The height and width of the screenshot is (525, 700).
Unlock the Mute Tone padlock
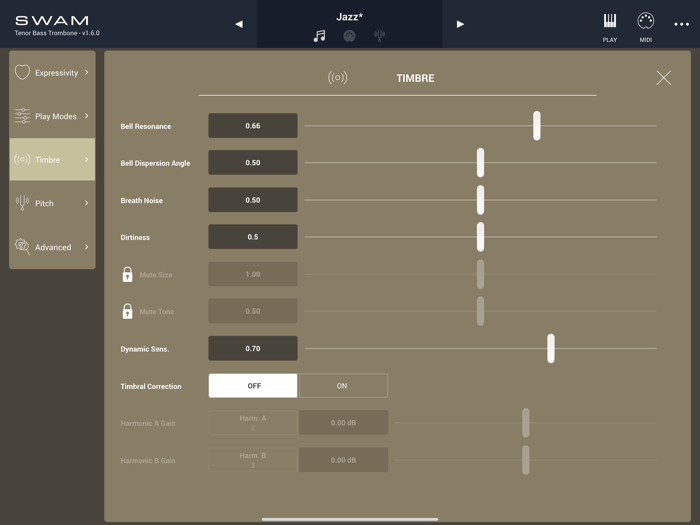[127, 311]
